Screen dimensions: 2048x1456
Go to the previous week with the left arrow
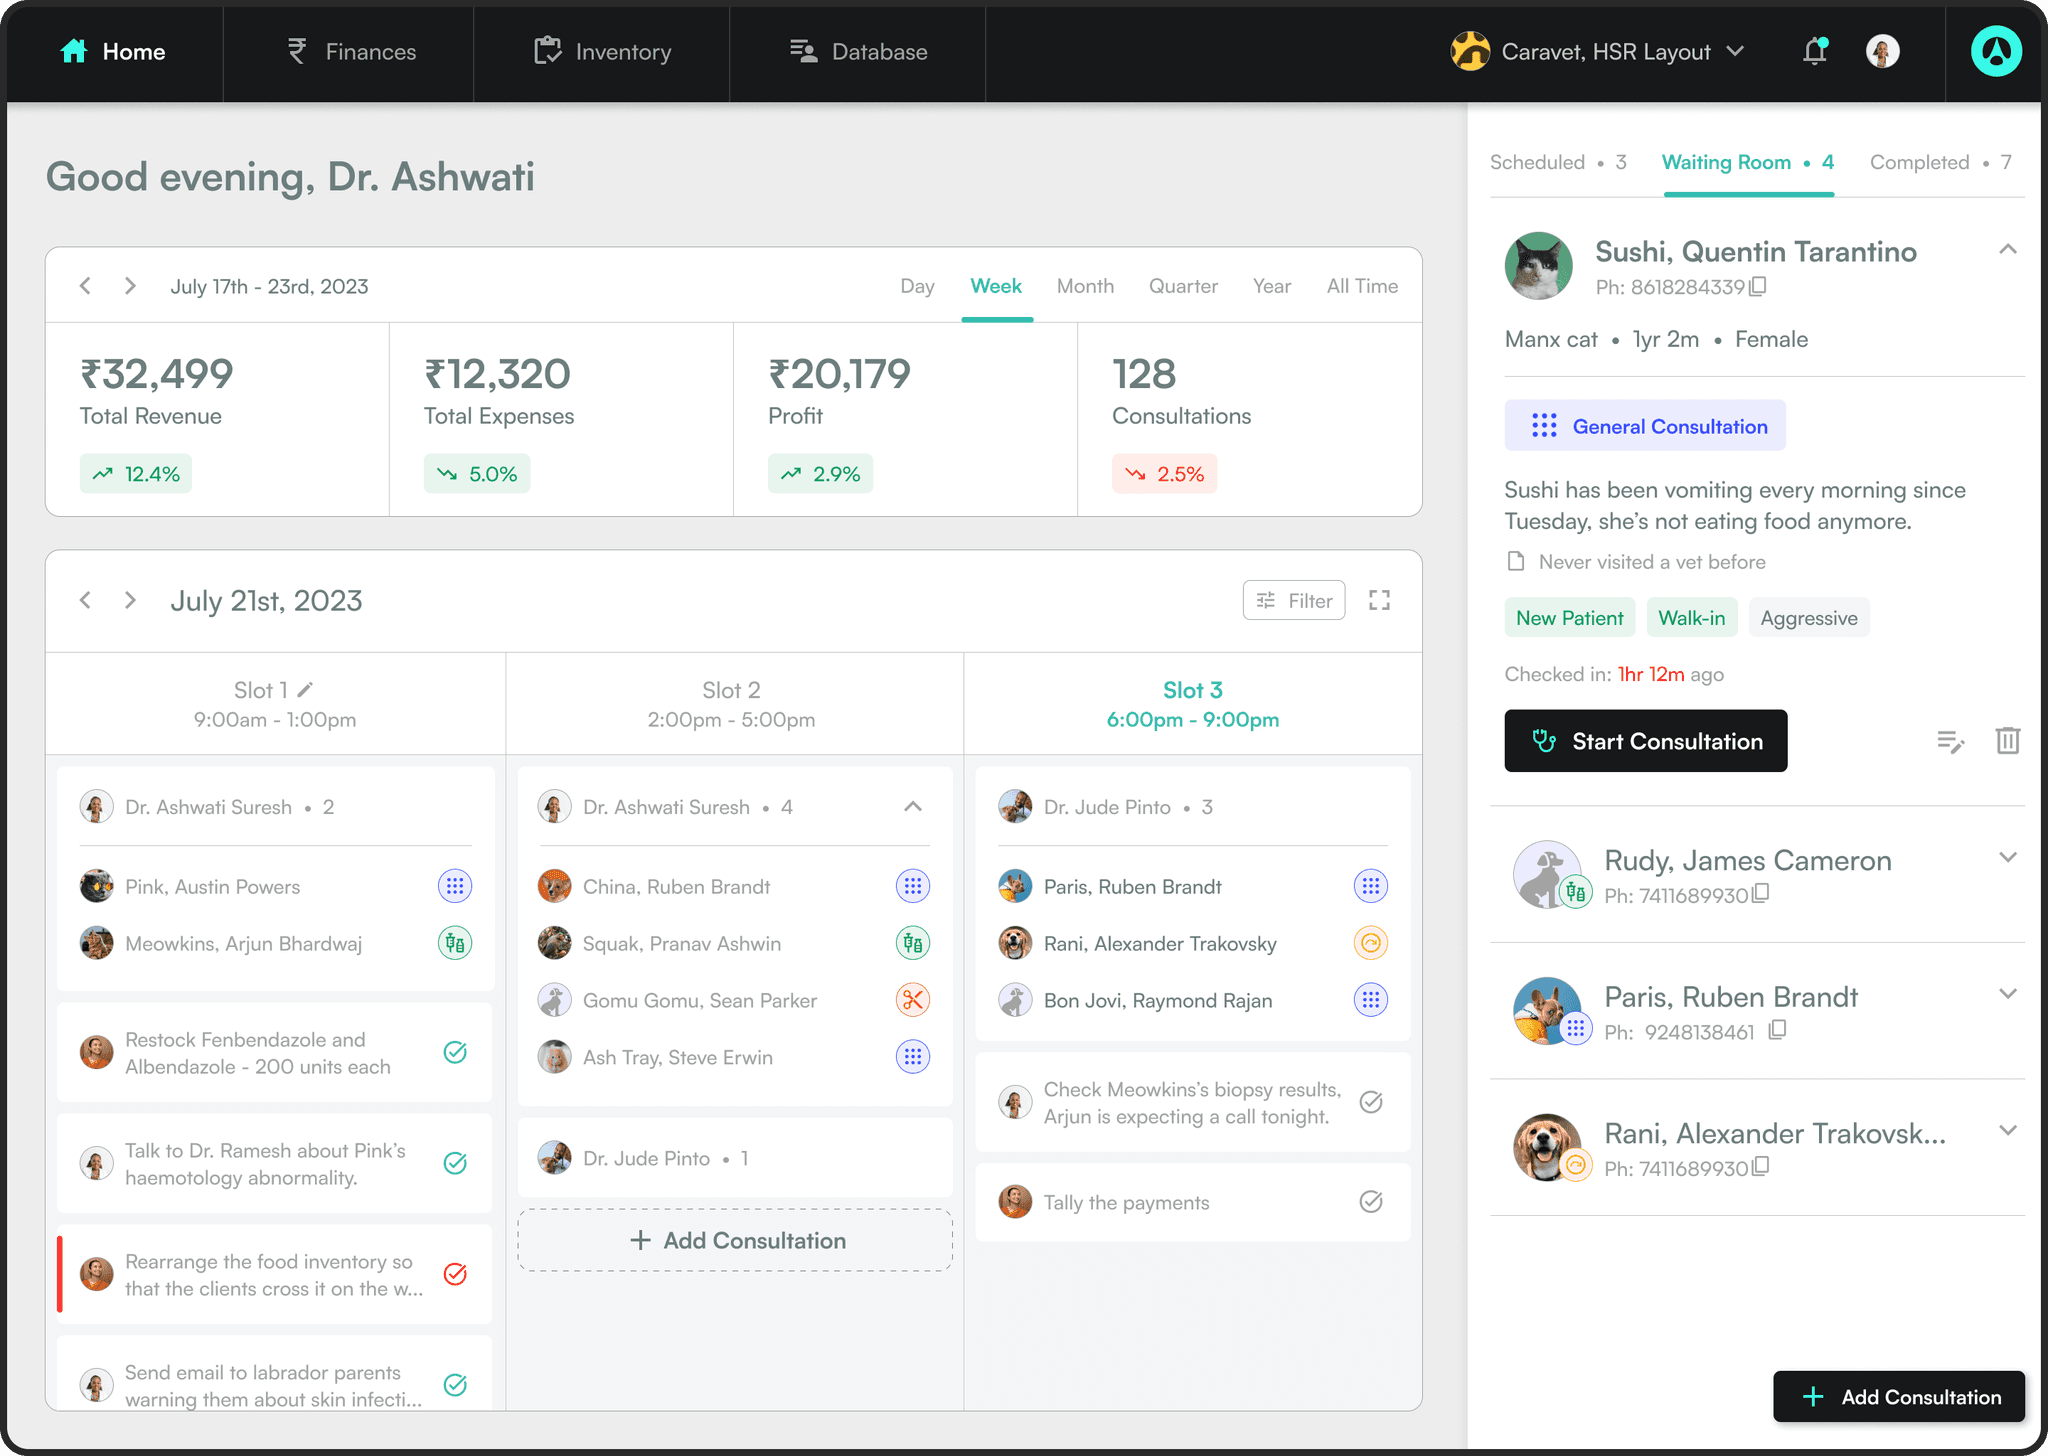(x=86, y=286)
